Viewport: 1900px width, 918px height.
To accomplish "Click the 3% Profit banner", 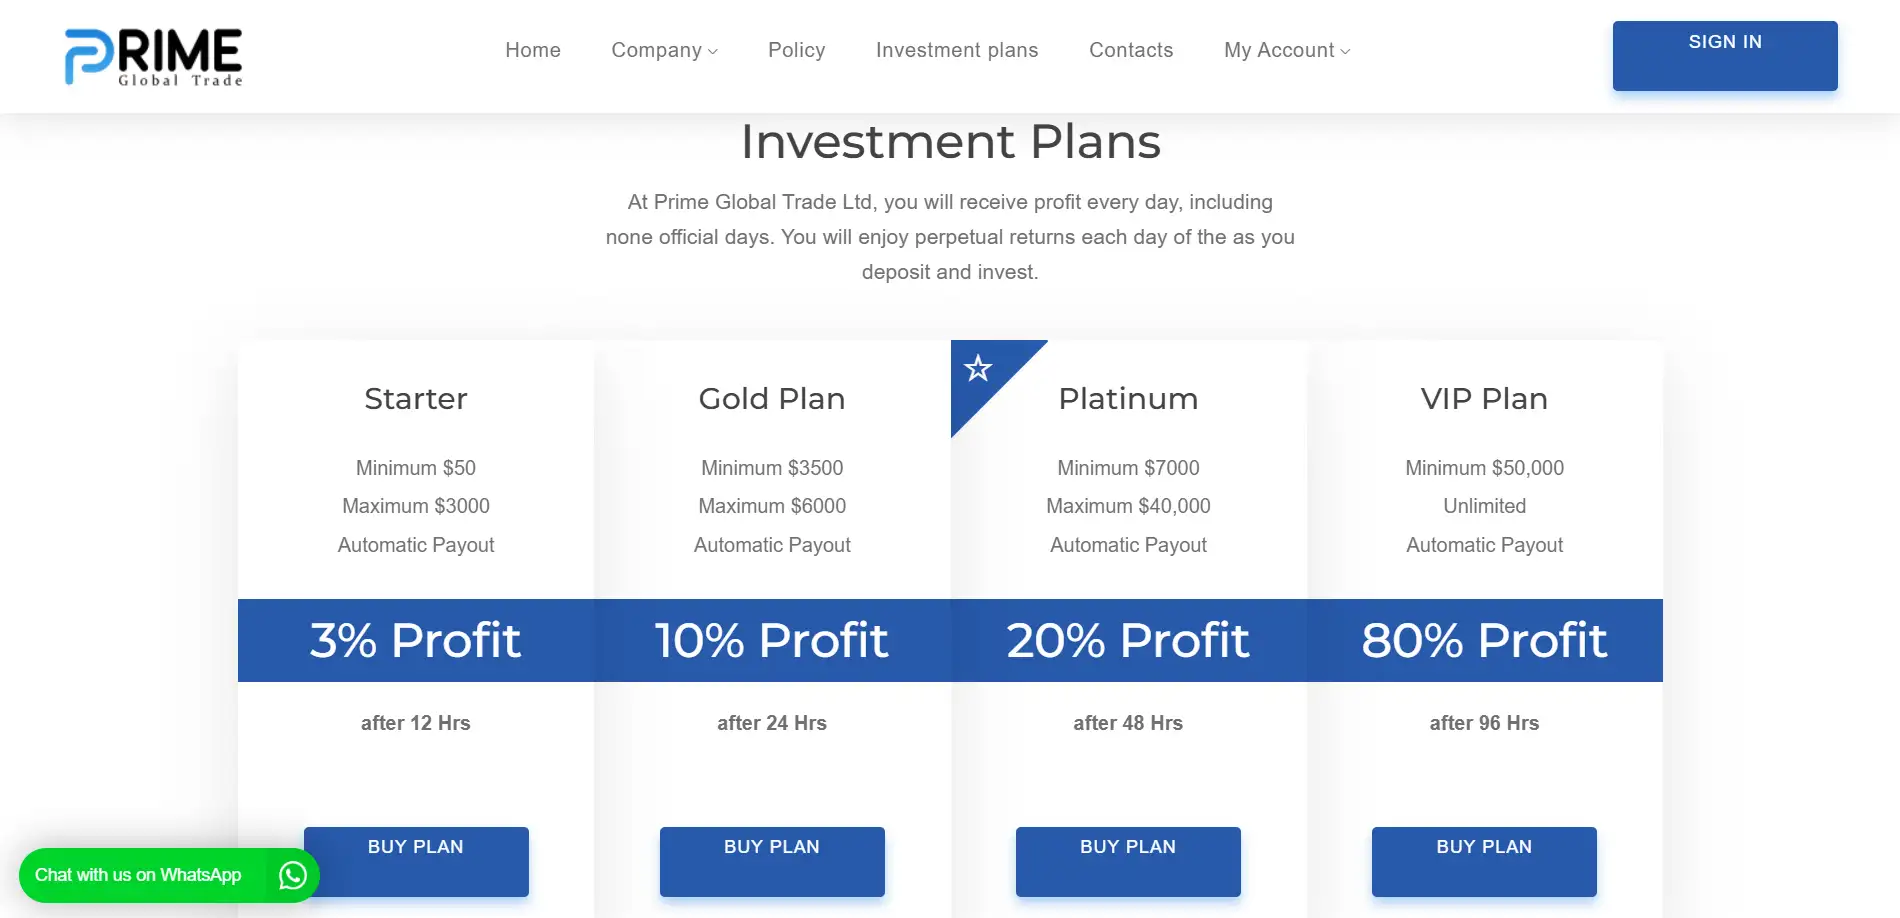I will [x=416, y=640].
